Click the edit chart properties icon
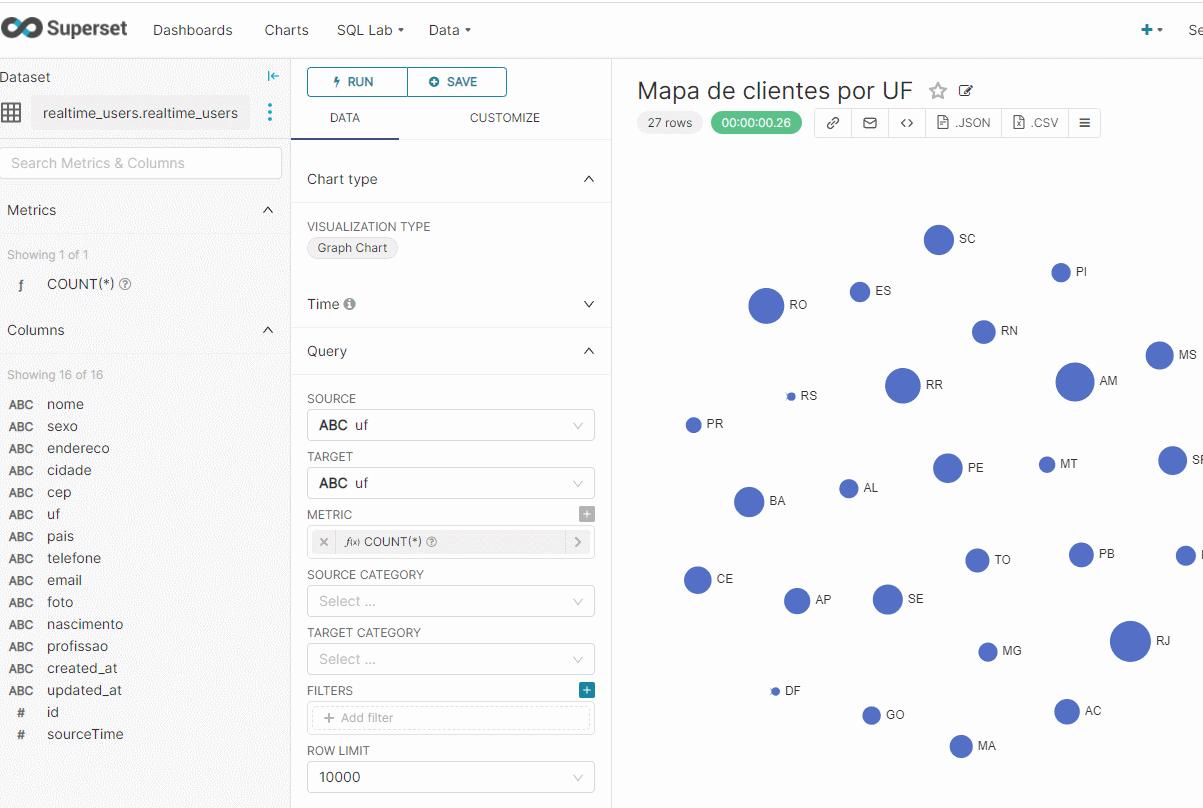 click(x=966, y=91)
